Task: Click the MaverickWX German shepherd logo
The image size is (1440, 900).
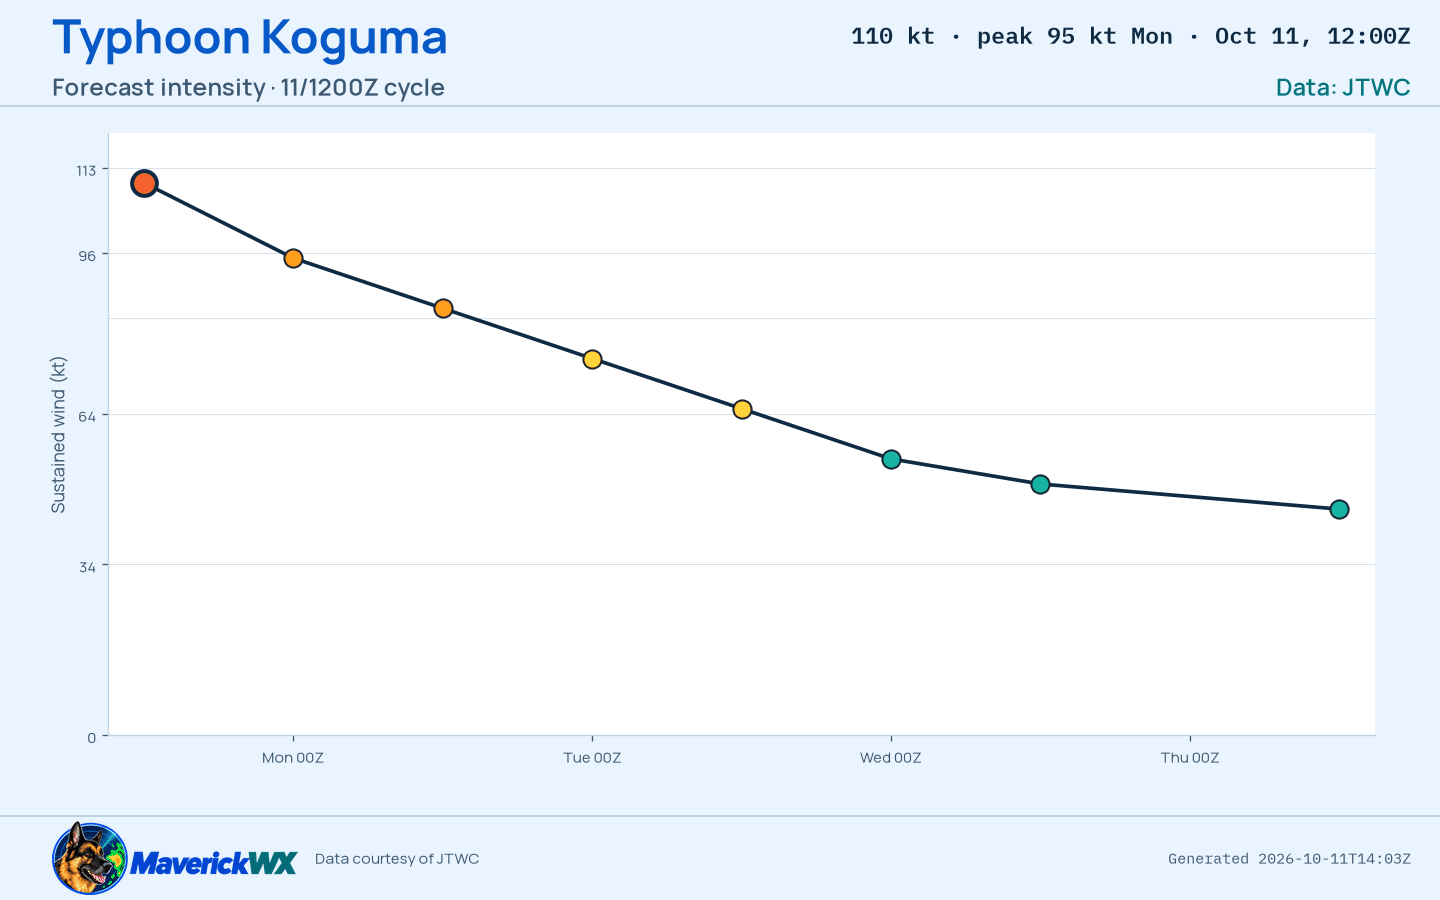Action: pos(90,858)
